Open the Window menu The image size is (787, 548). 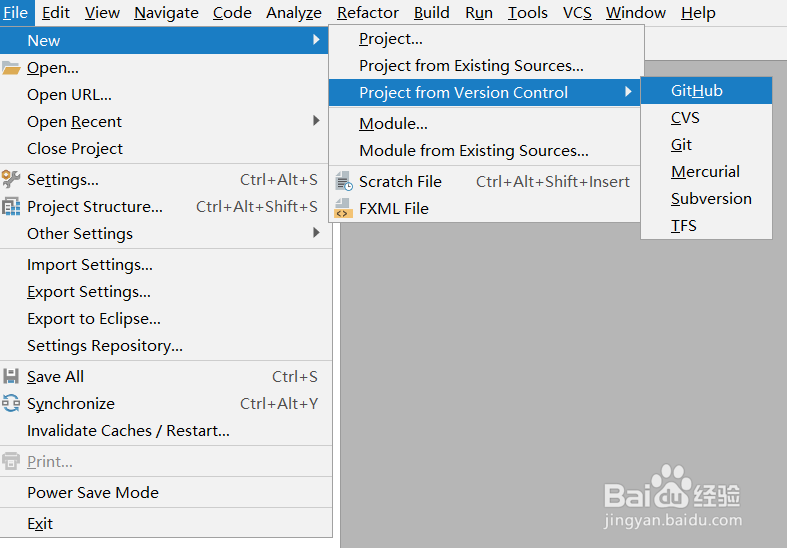[x=636, y=13]
